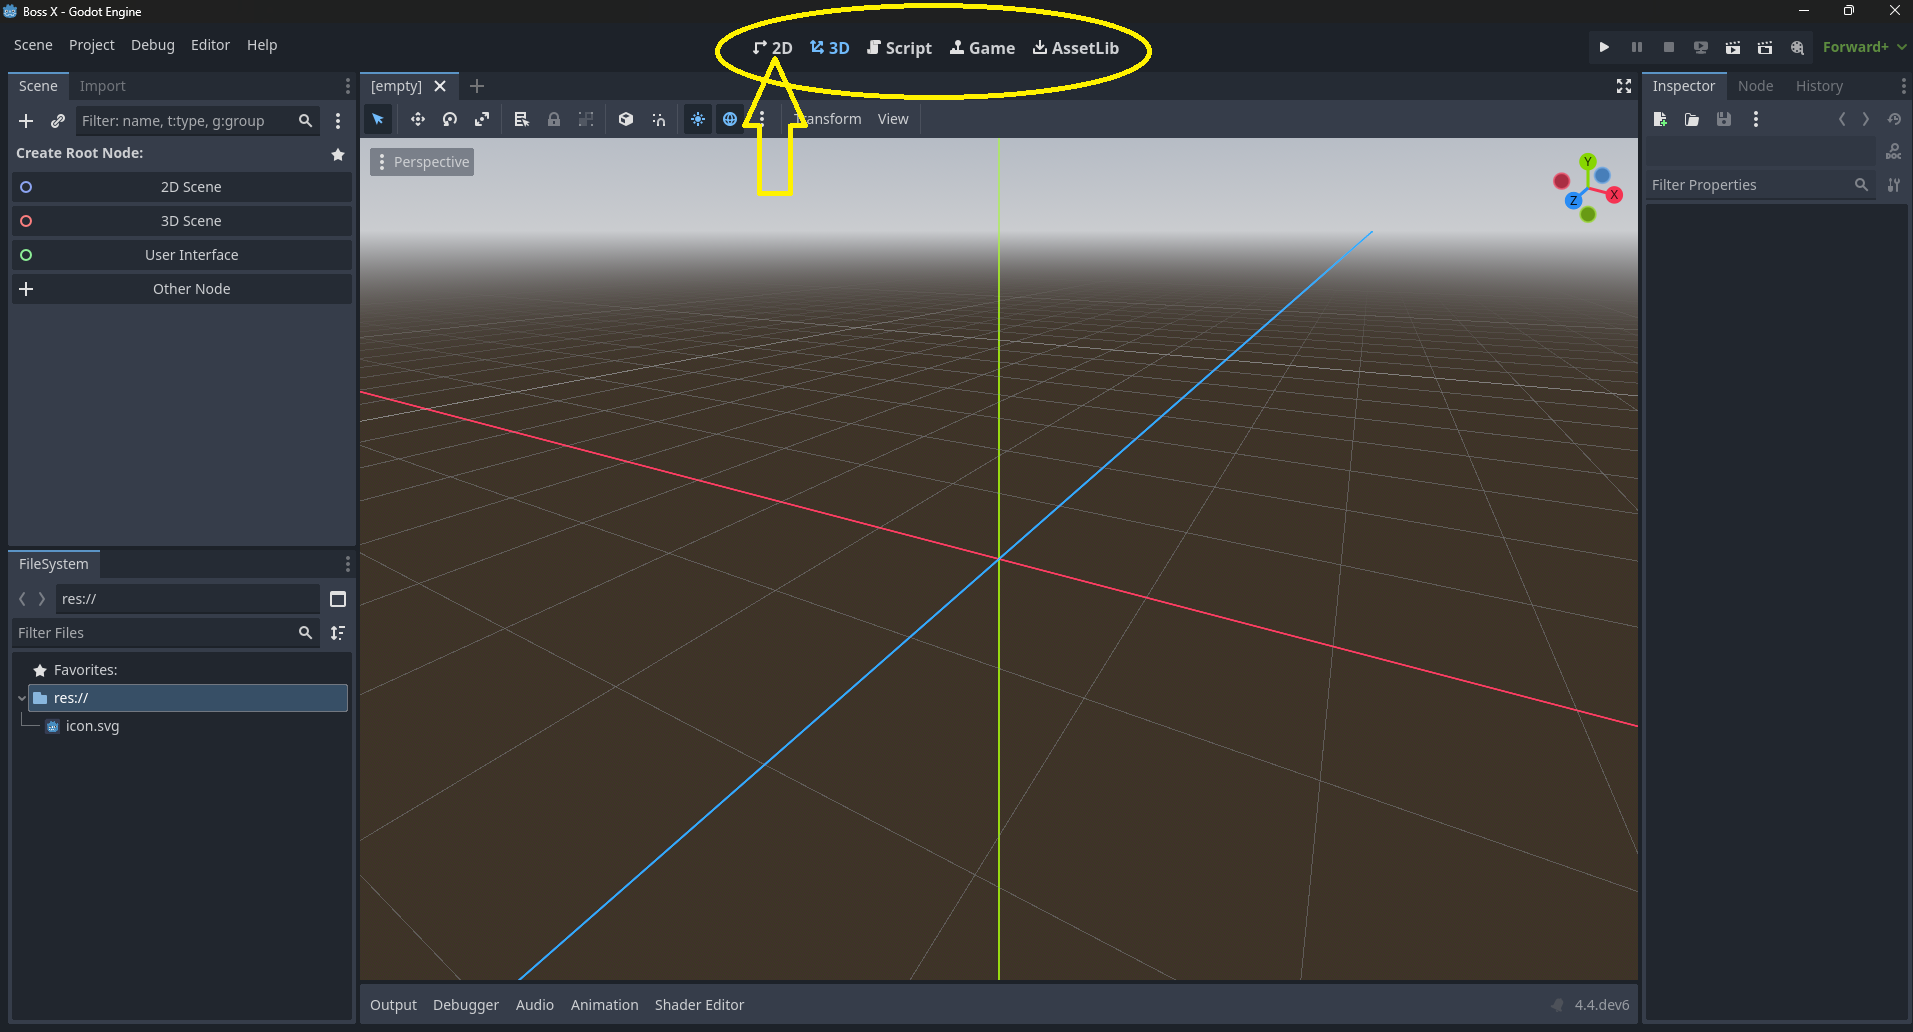The image size is (1913, 1032).
Task: Create a User Interface root node
Action: pos(182,255)
